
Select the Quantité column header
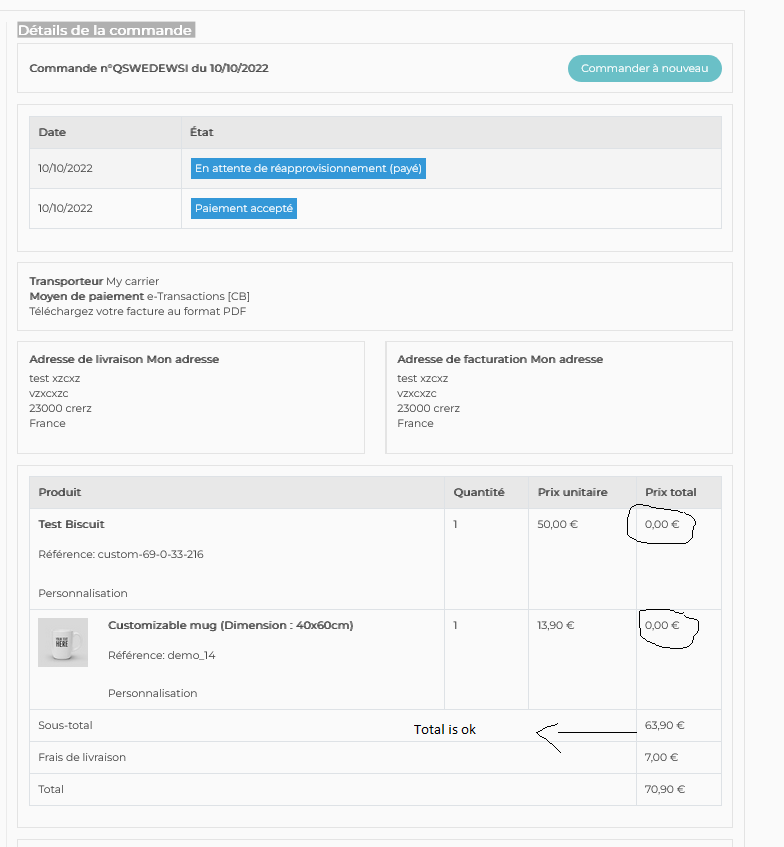coord(479,492)
